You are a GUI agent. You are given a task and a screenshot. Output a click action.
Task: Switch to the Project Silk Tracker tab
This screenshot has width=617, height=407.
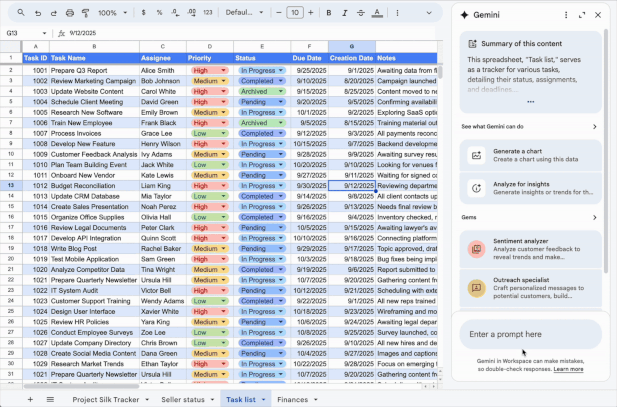[x=106, y=399]
